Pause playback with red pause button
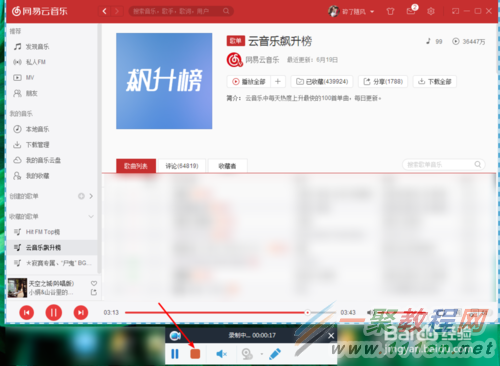 coord(54,313)
